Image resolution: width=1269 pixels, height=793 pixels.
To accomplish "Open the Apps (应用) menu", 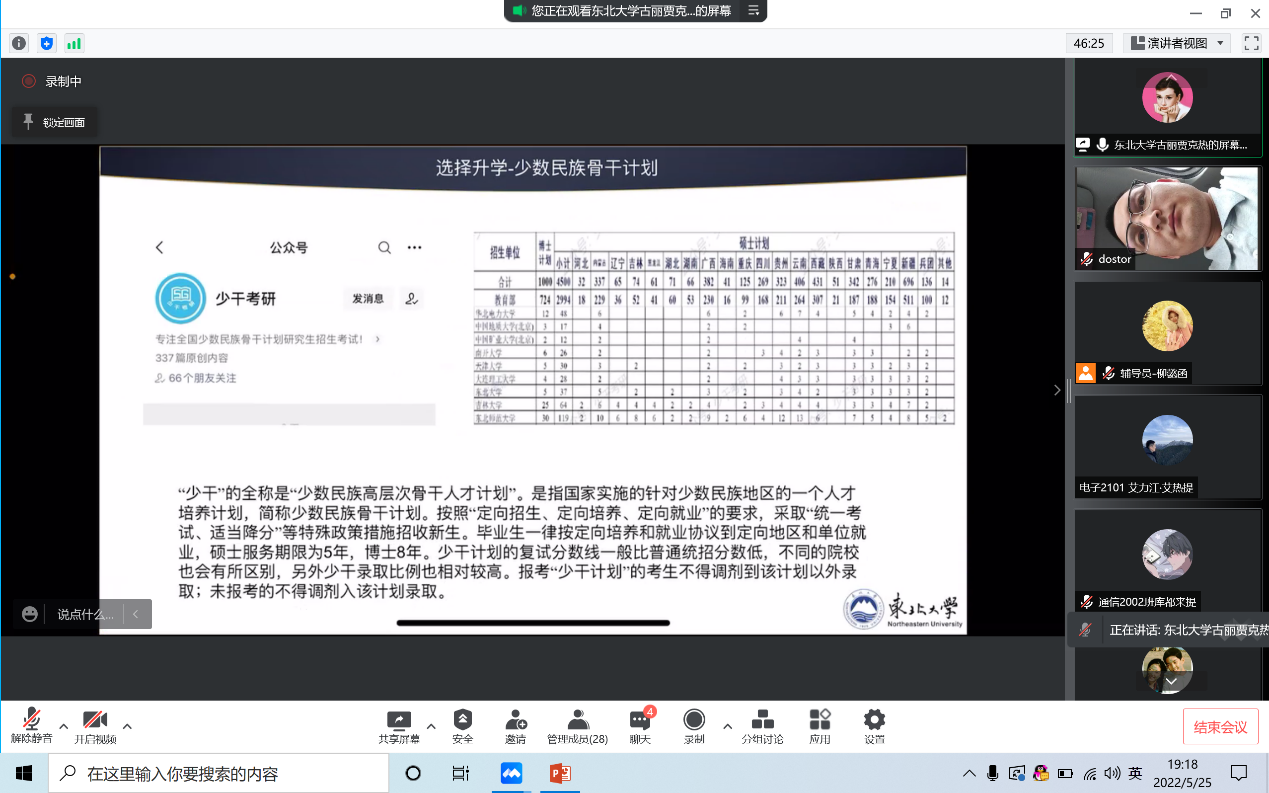I will click(x=820, y=726).
